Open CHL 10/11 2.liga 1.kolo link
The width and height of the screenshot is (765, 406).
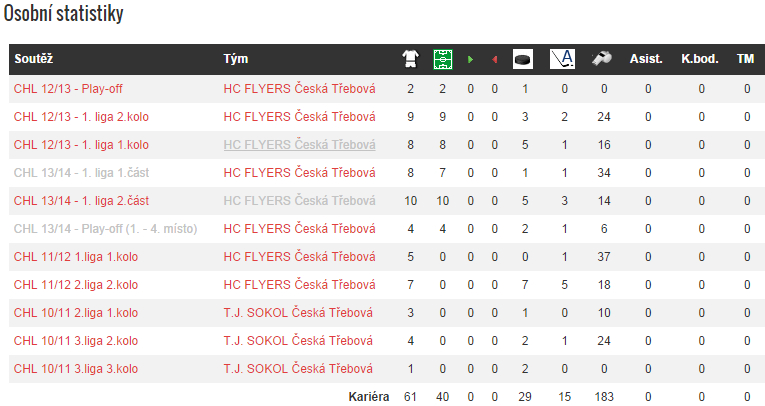[x=76, y=313]
